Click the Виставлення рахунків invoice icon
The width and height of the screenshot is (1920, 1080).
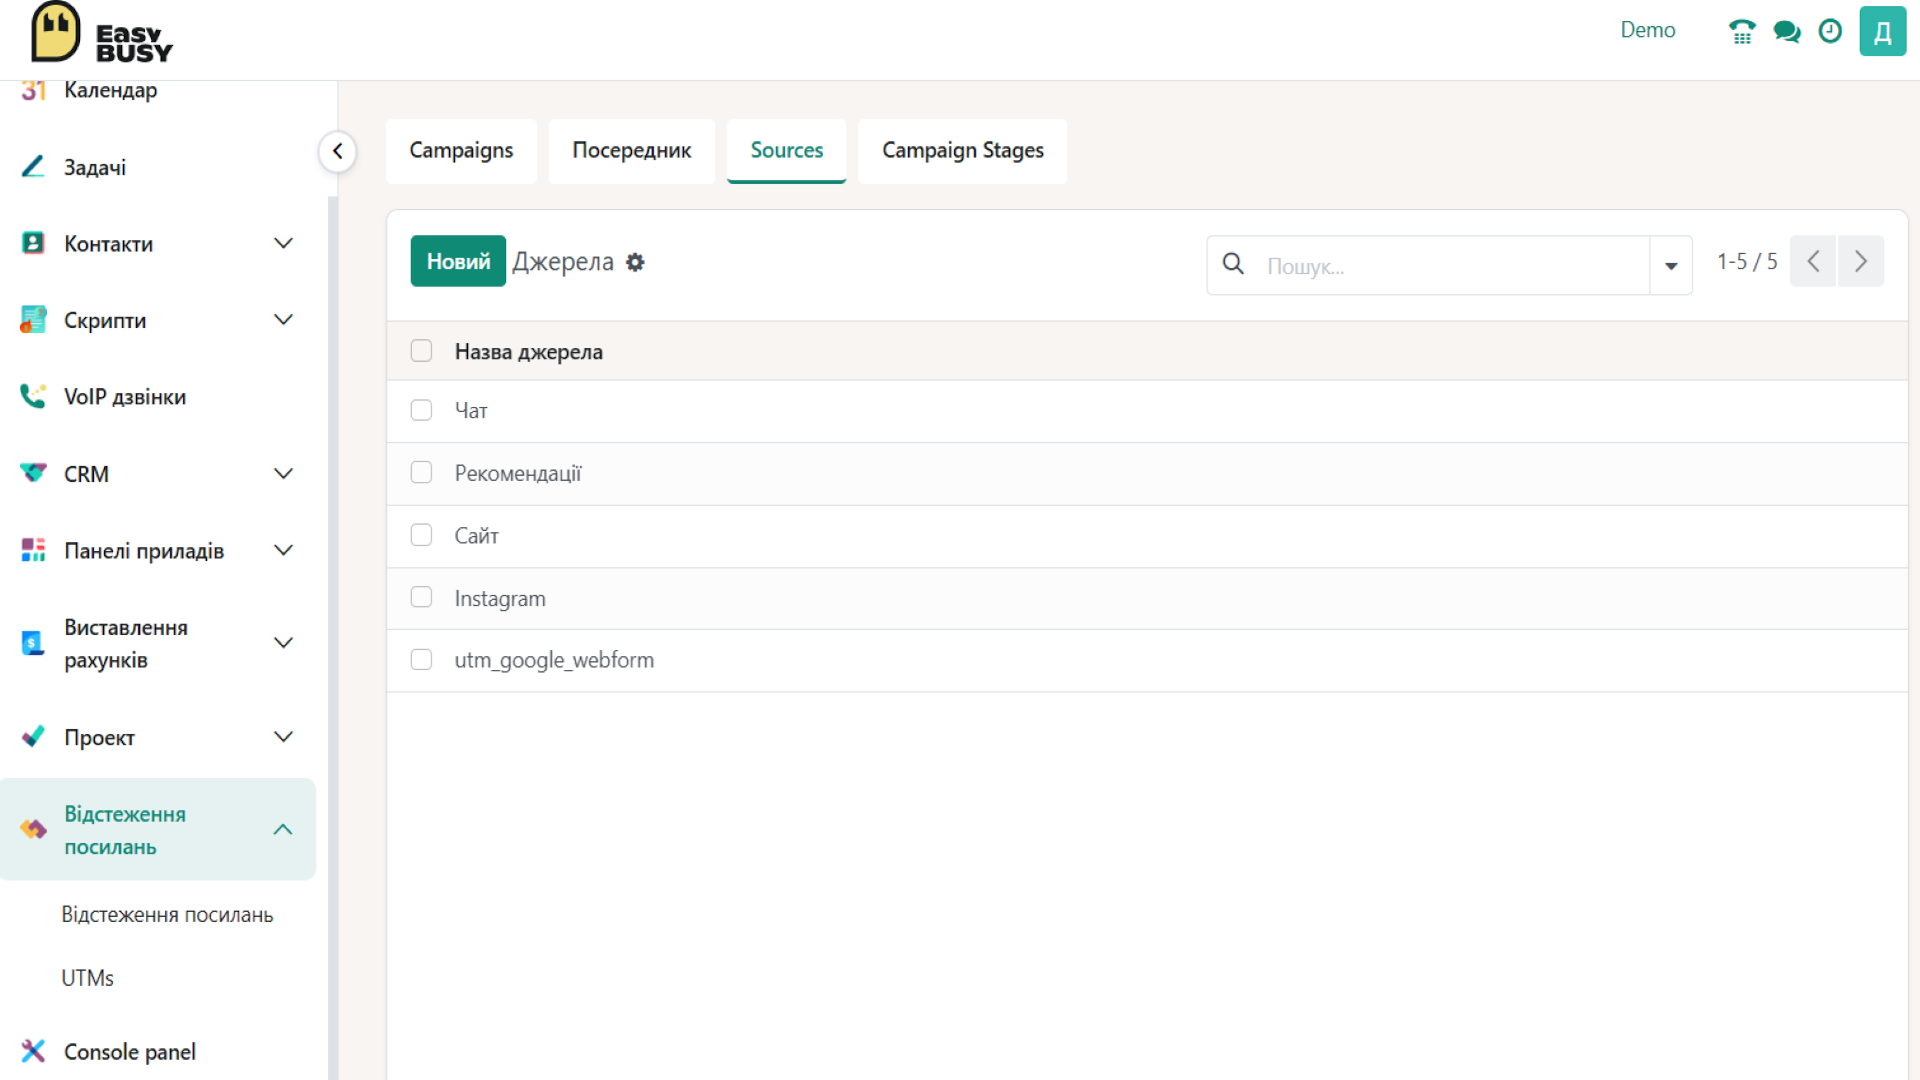pyautogui.click(x=33, y=643)
